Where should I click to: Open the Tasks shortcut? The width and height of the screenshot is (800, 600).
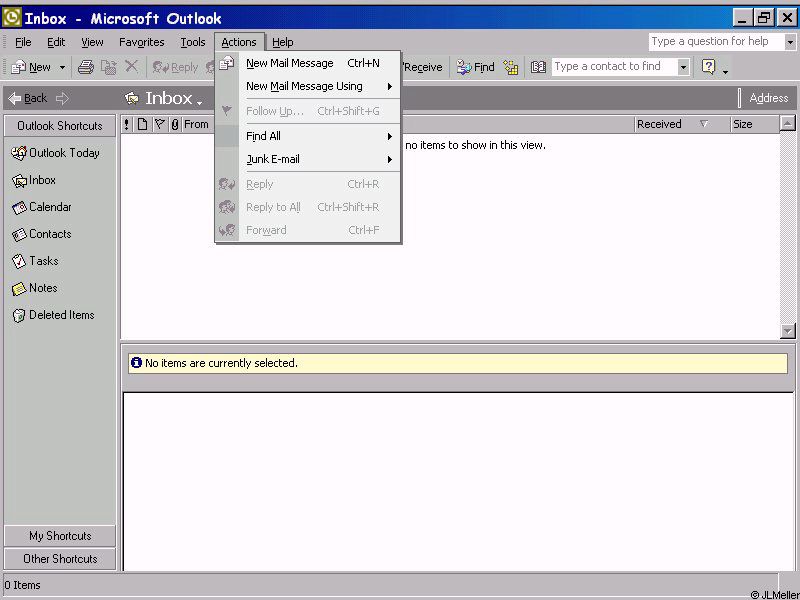coord(35,261)
